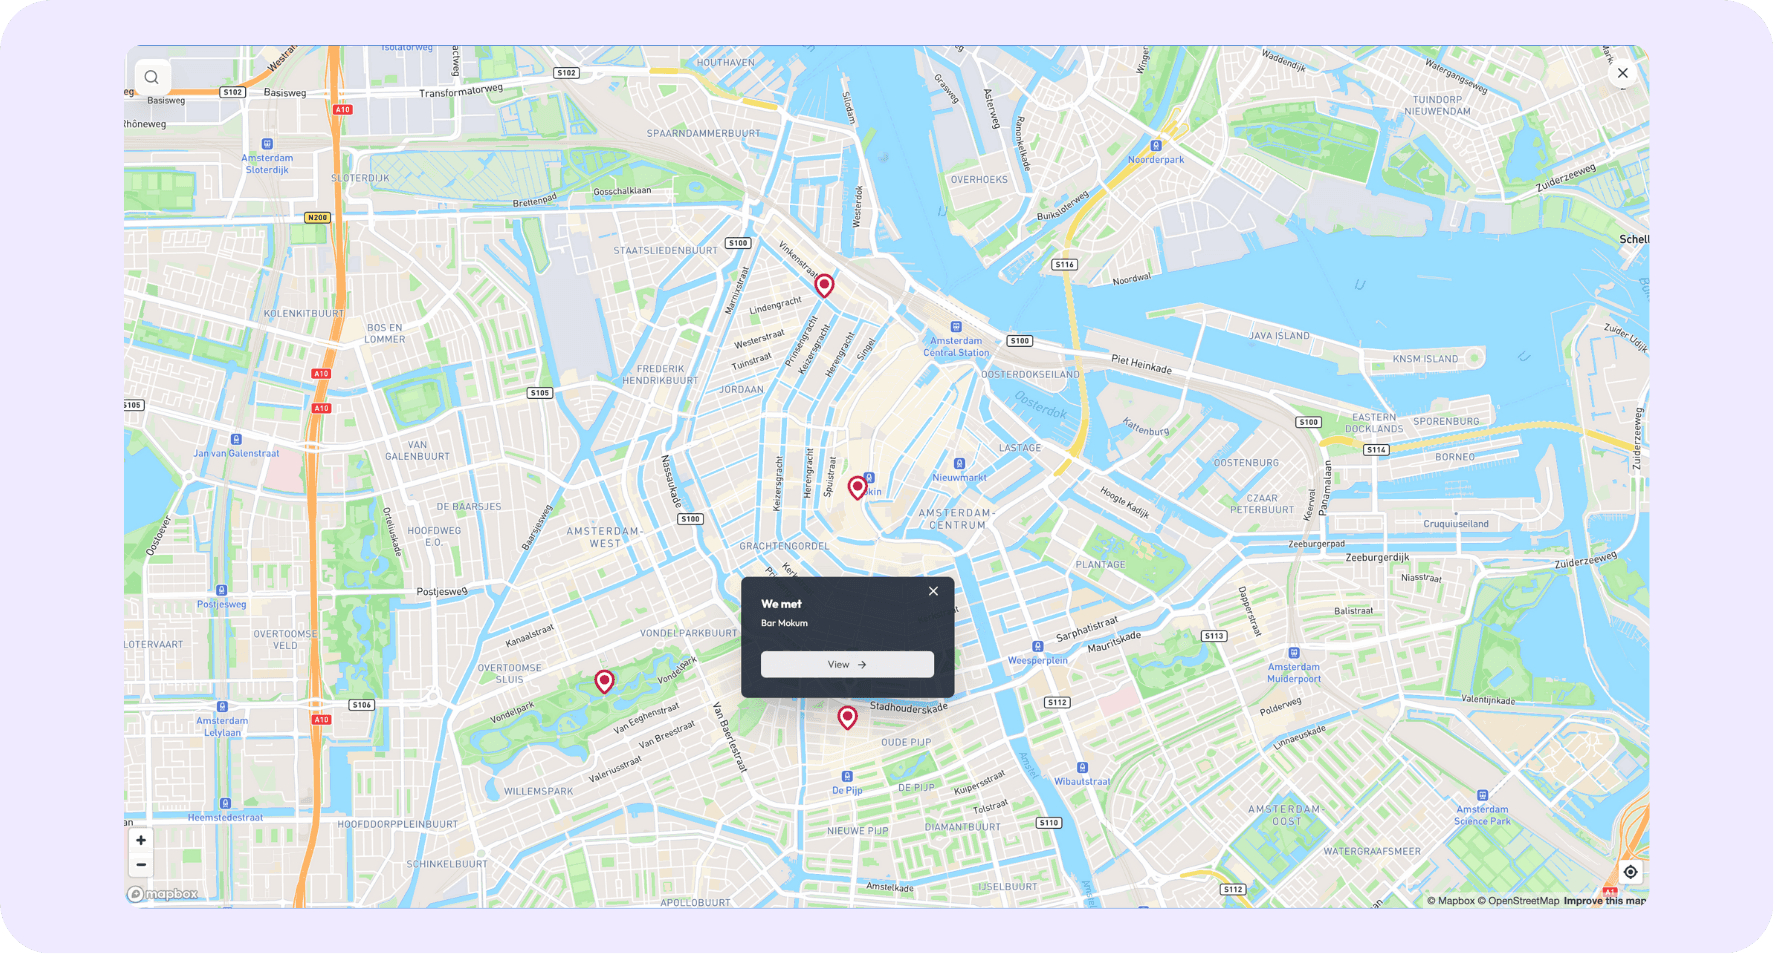Select the marker near Stadhouderskade
1774x954 pixels.
(x=848, y=717)
